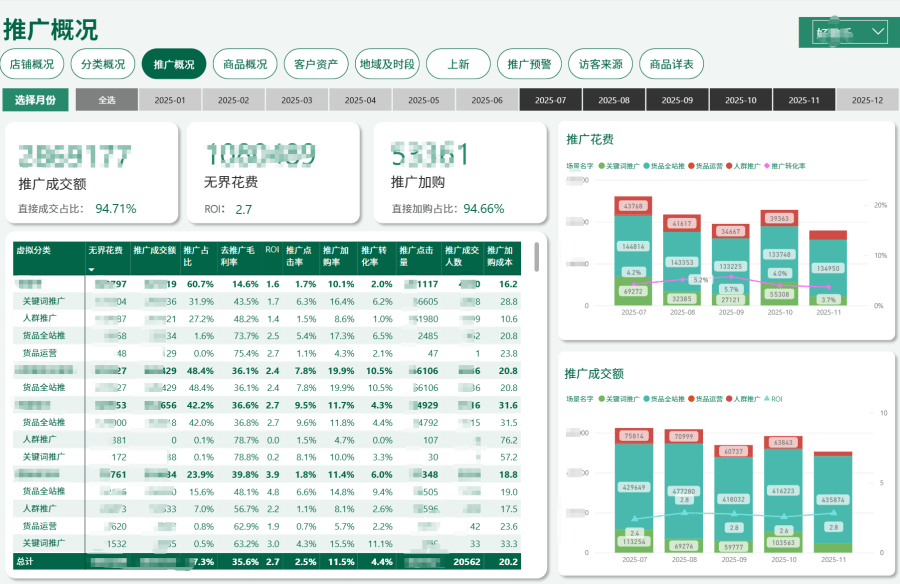Click the sort arrow under 无界花费 header
The width and height of the screenshot is (900, 584).
click(92, 270)
